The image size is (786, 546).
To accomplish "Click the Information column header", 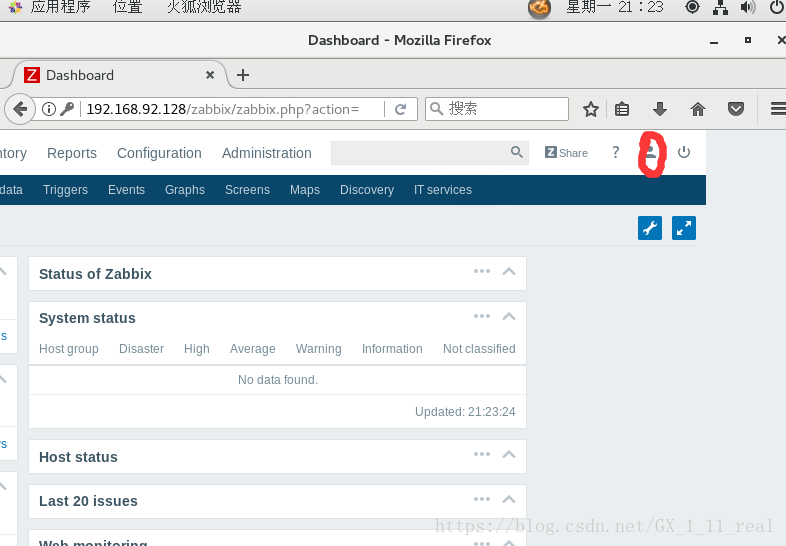I will tap(392, 349).
